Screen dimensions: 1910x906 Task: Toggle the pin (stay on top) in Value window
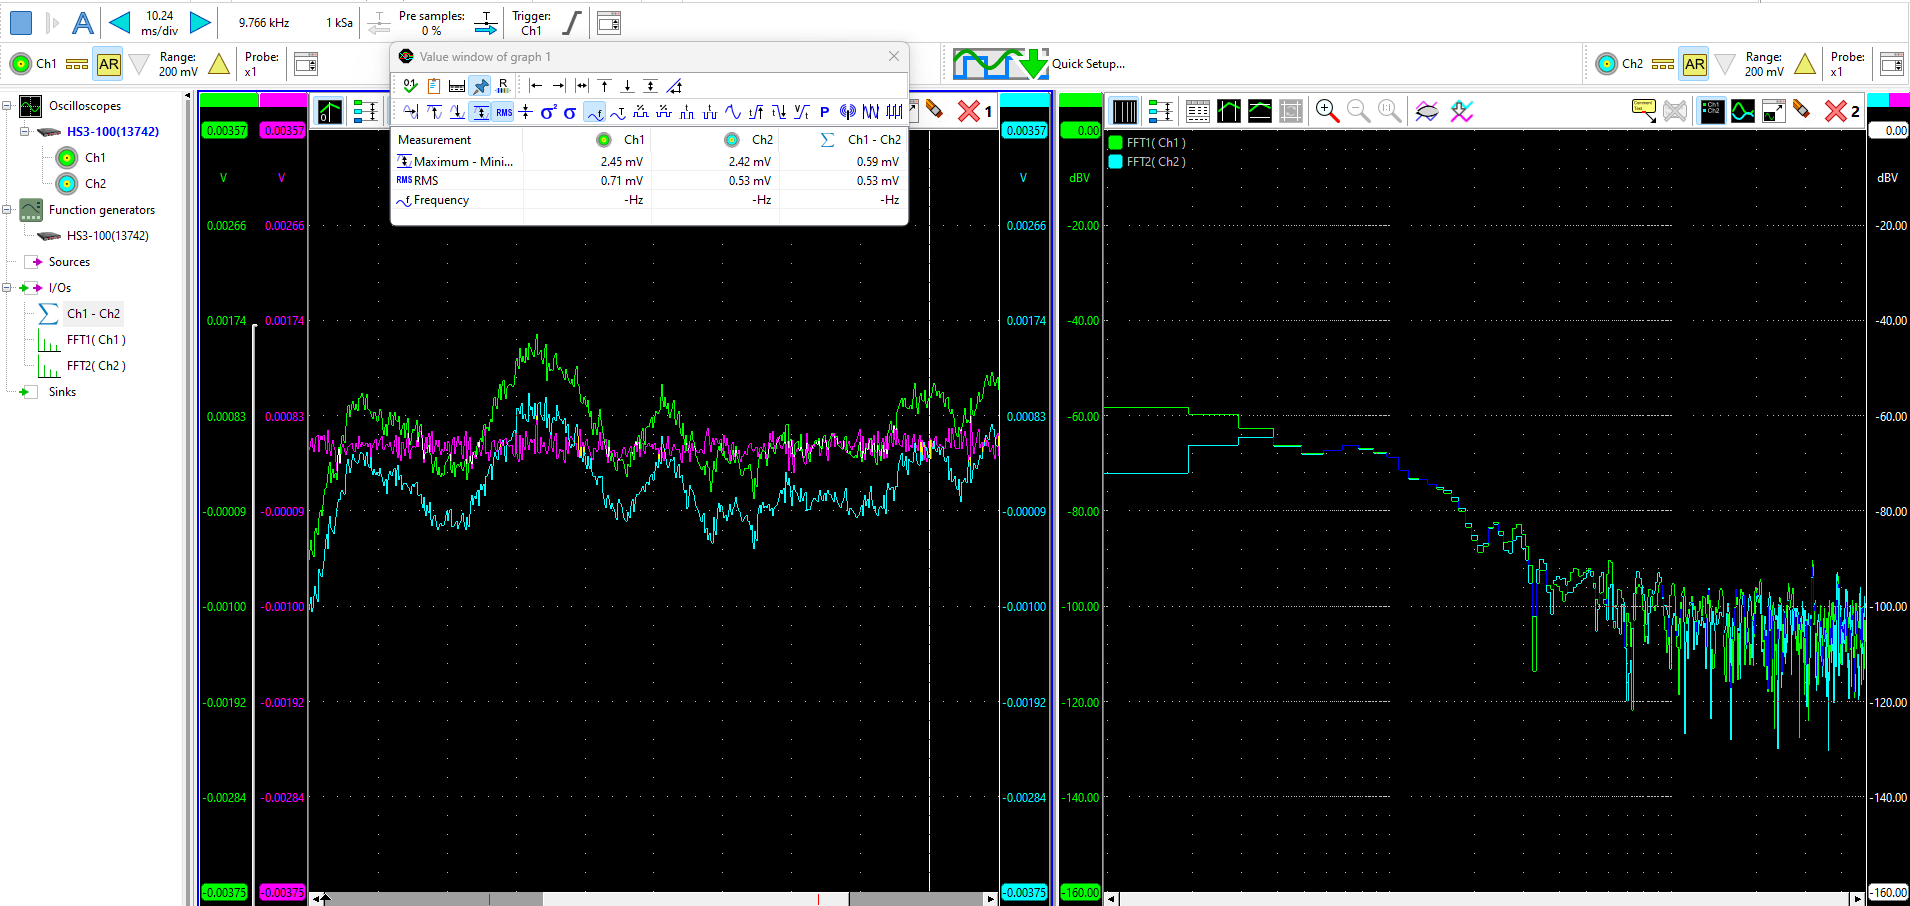click(x=481, y=86)
